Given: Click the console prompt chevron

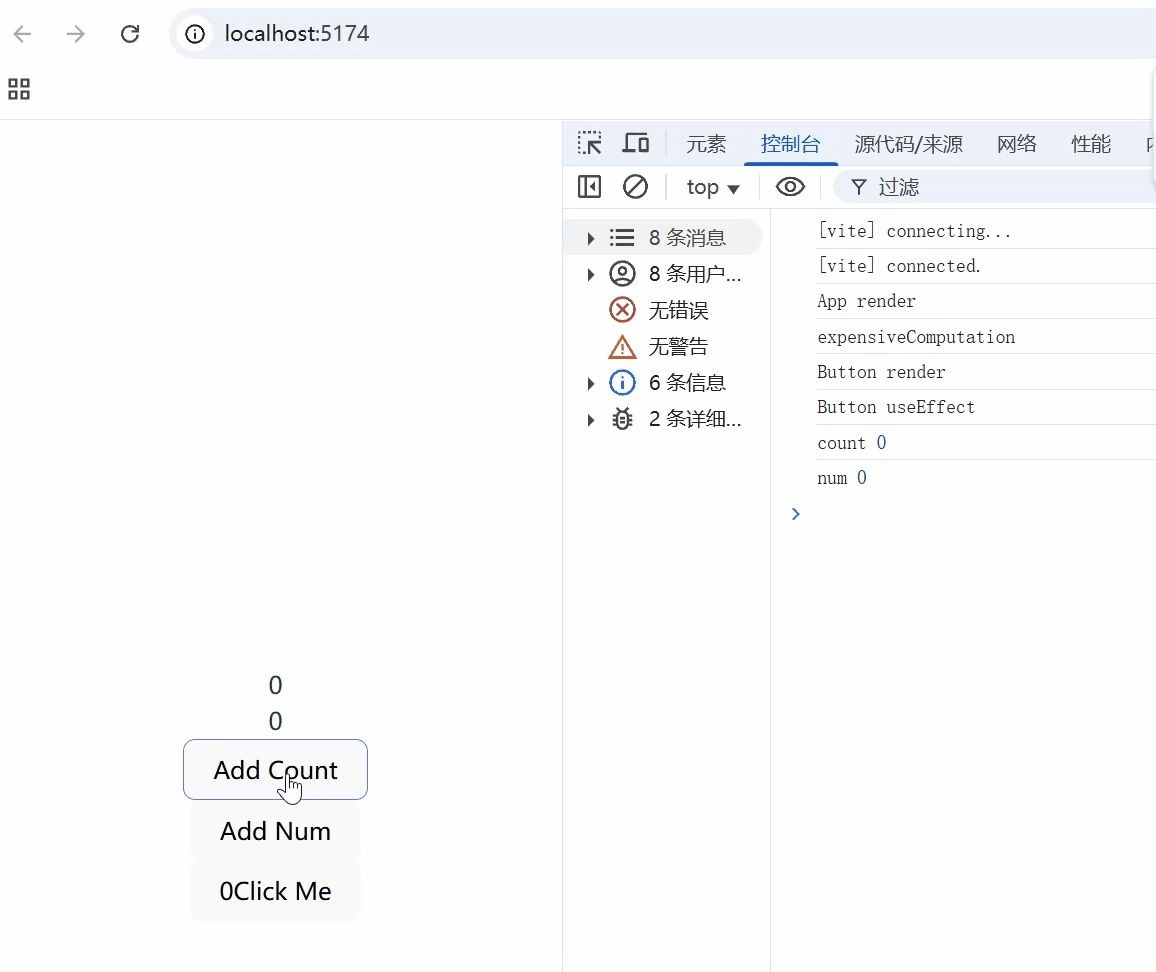Looking at the screenshot, I should [x=795, y=514].
